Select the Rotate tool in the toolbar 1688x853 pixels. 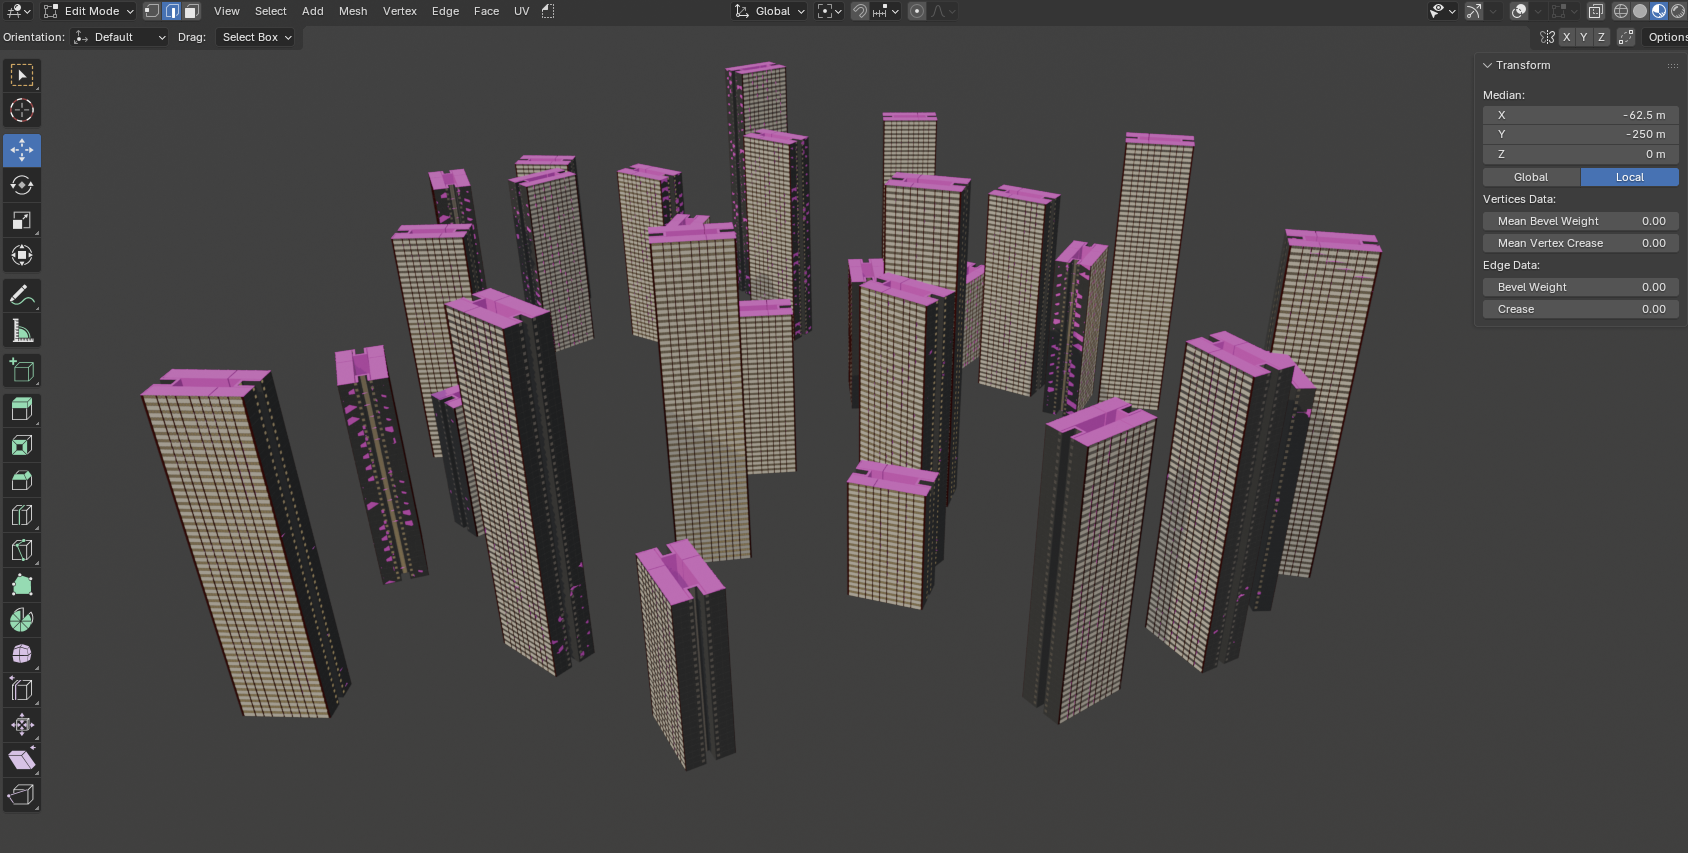22,186
